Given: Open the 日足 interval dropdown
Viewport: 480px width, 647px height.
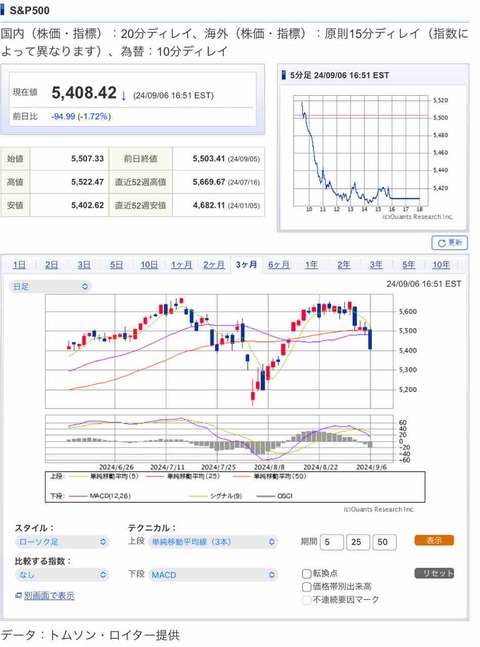Looking at the screenshot, I should click(x=50, y=286).
